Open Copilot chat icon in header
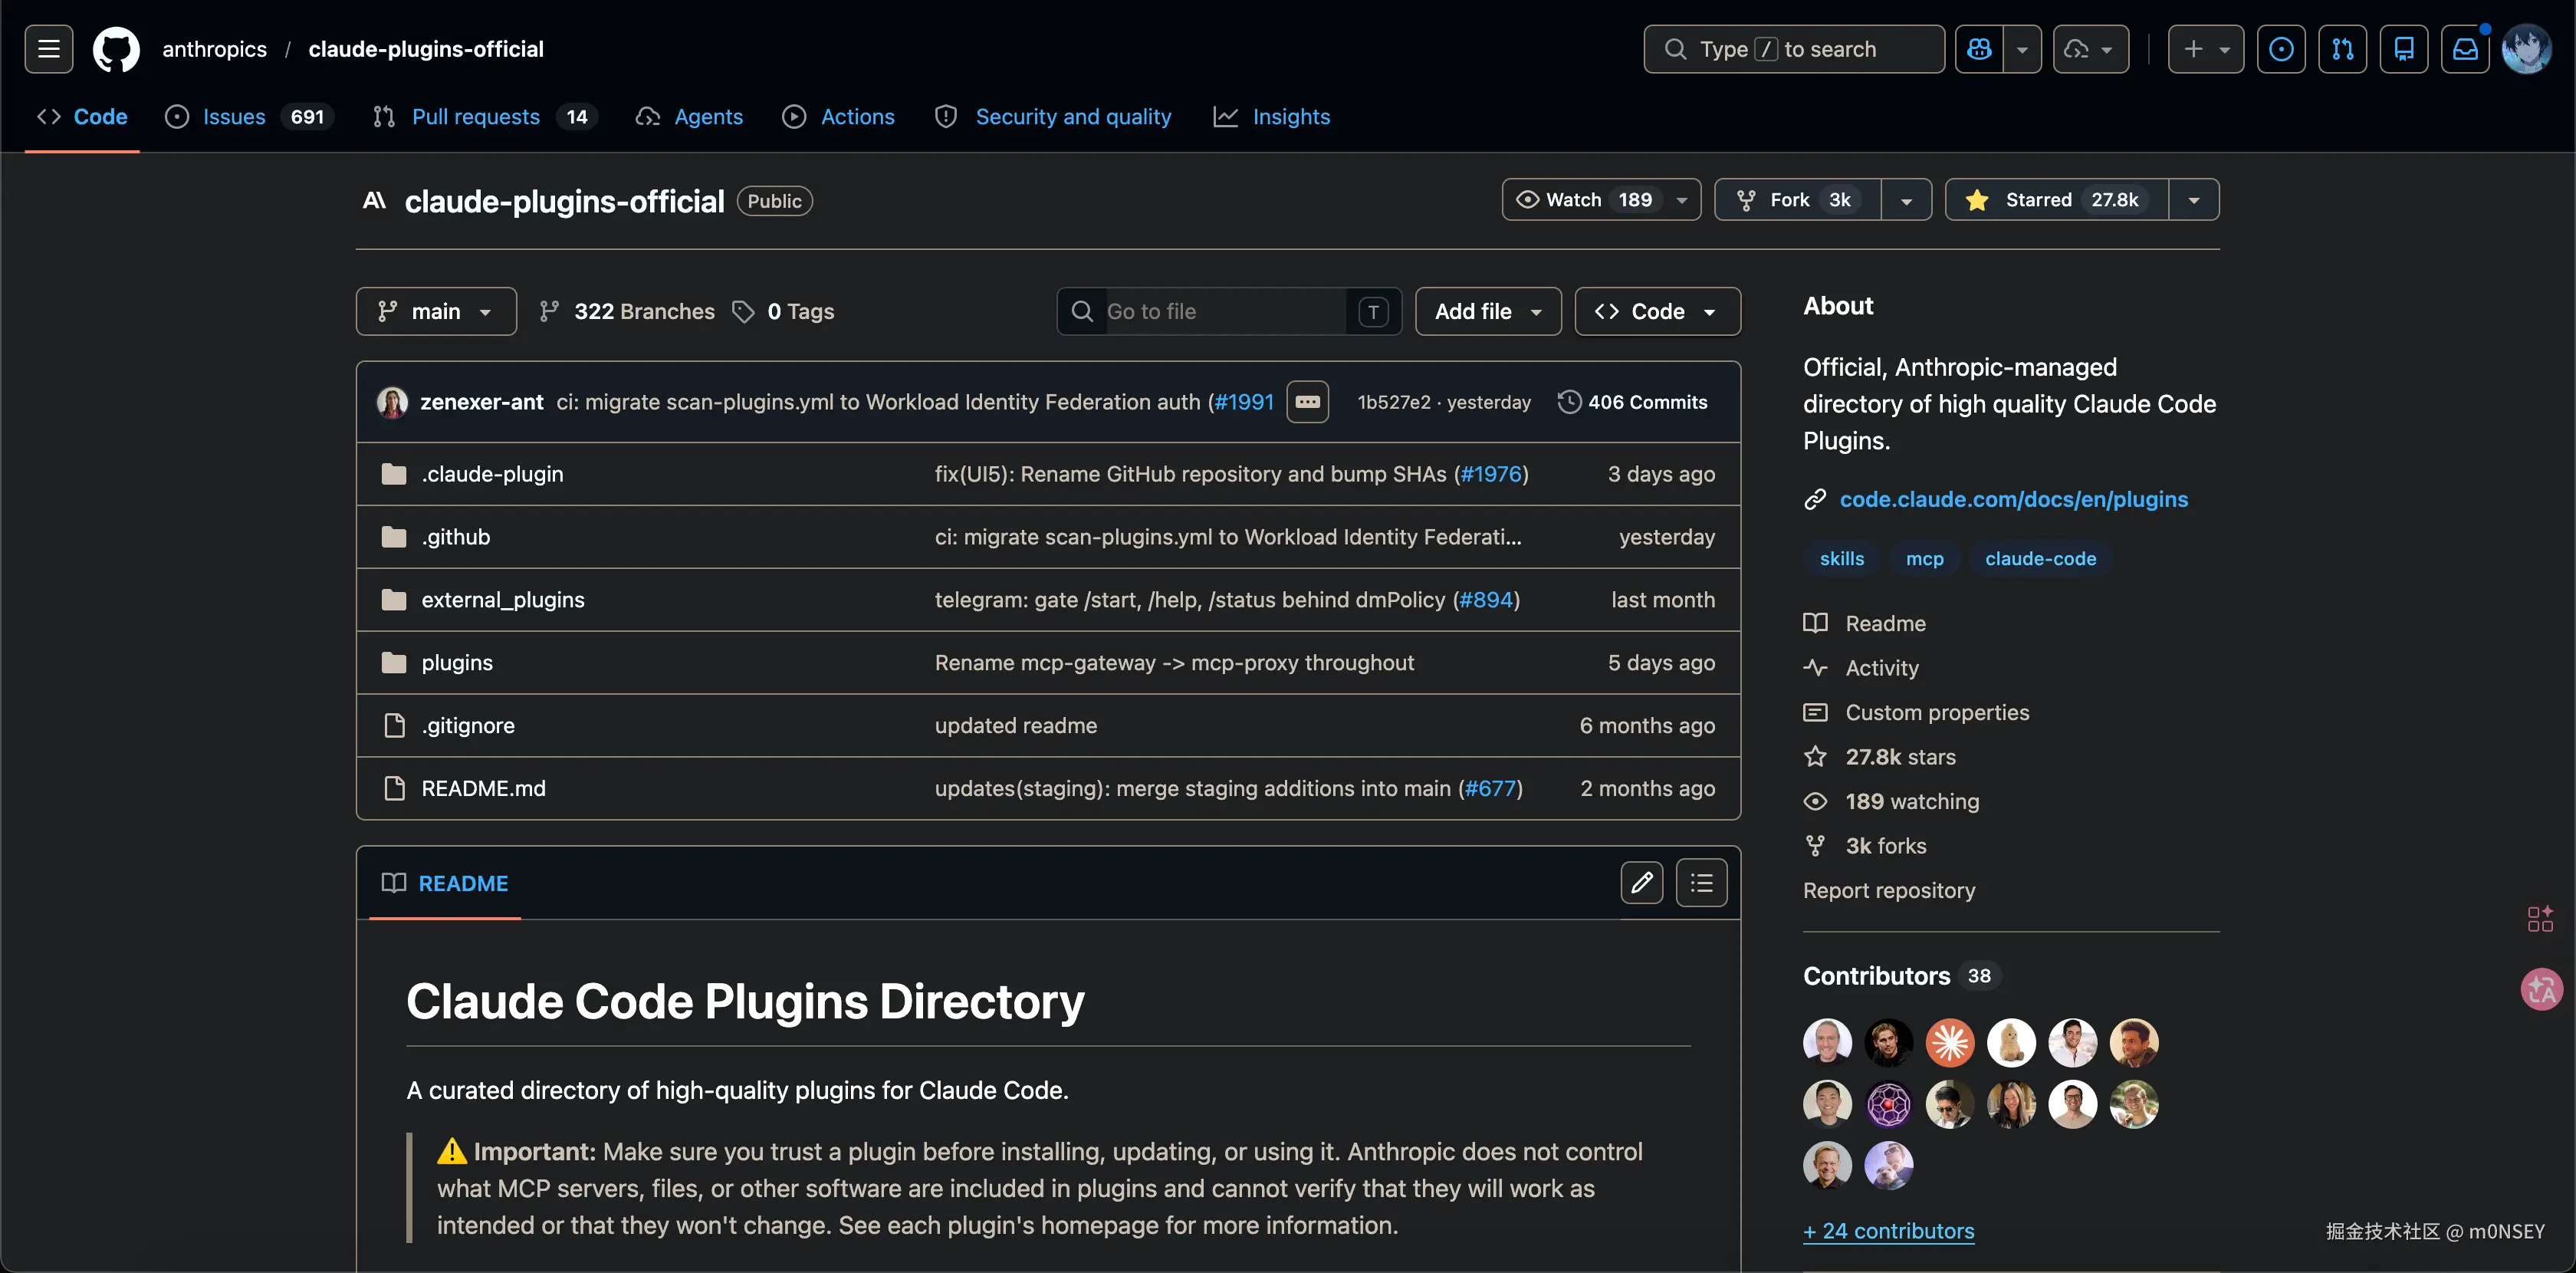 pos(1979,49)
